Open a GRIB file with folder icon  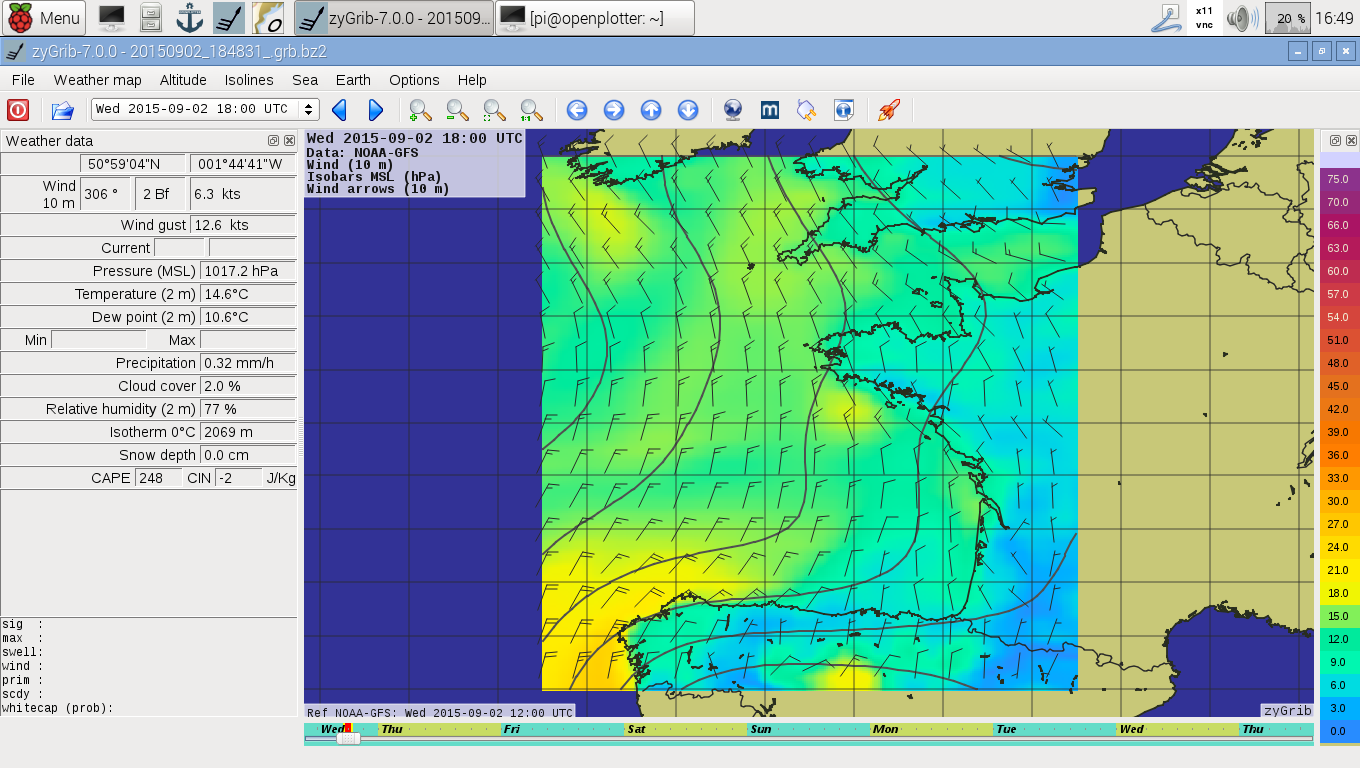tap(63, 110)
